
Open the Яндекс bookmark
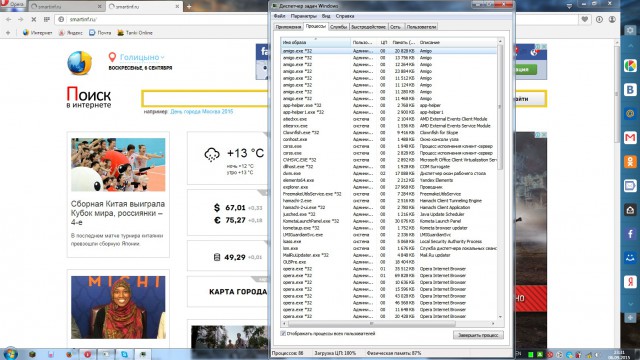coord(70,33)
